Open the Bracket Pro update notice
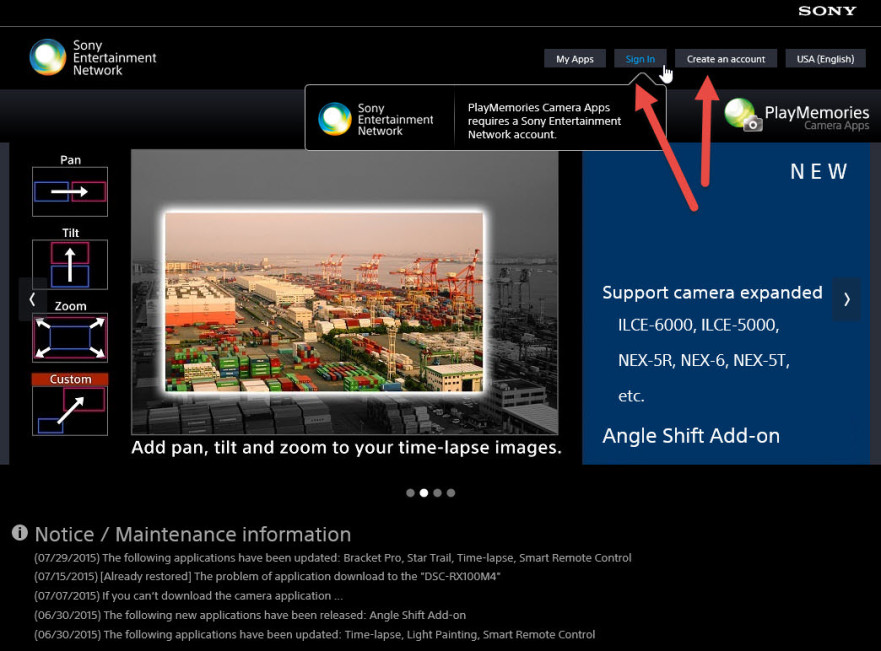This screenshot has height=651, width=881. pos(330,558)
